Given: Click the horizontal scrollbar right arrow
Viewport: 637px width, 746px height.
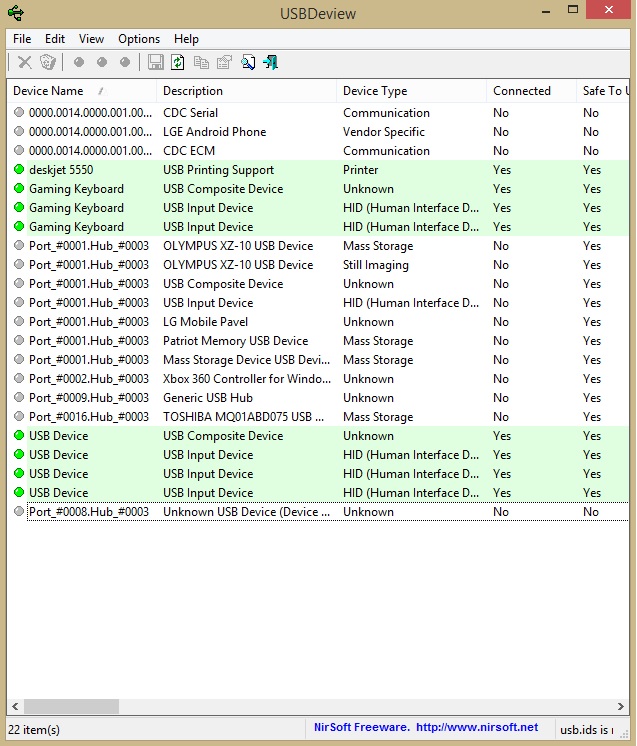Looking at the screenshot, I should click(x=620, y=707).
